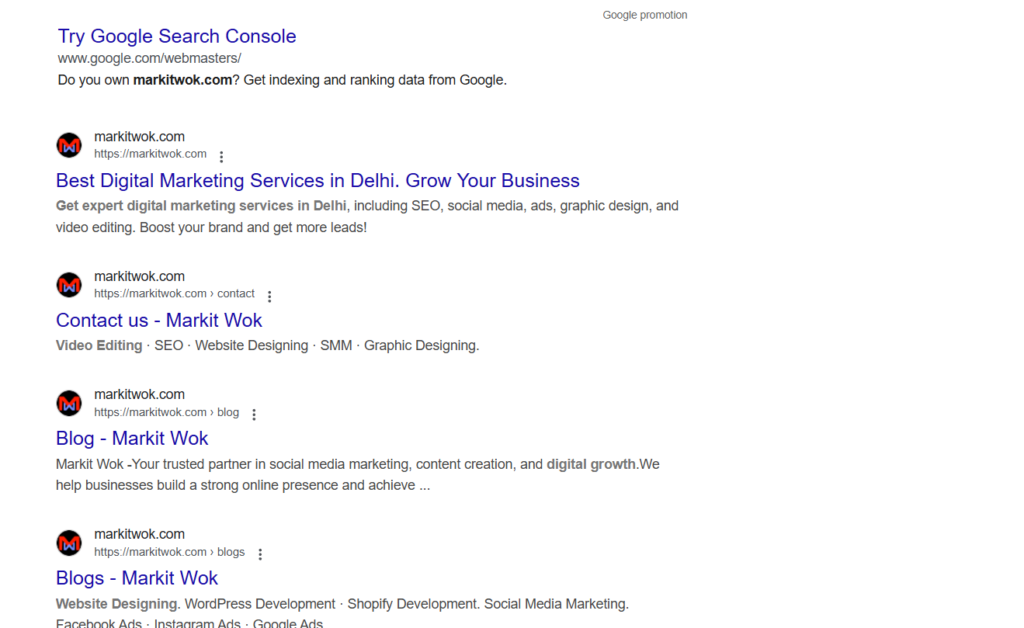The height and width of the screenshot is (628, 1024).
Task: Click the 'Markit Wok -Your trusted partner' snippet
Action: tap(357, 475)
